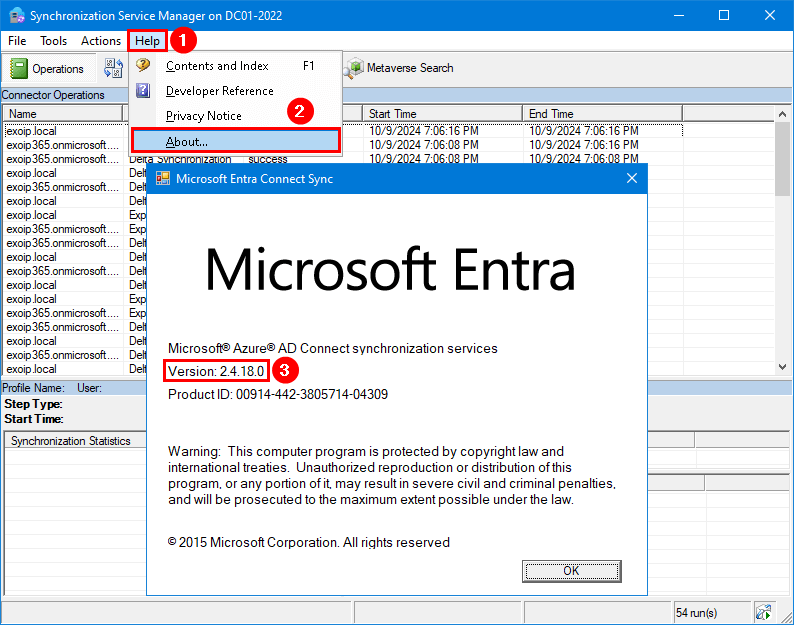Click the Developer Reference book icon

pos(143,90)
